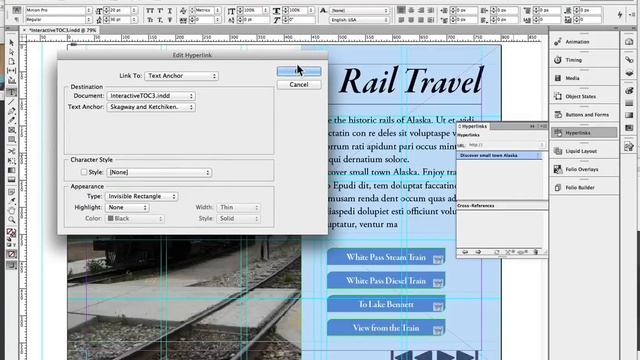Open the Link To dropdown
The height and width of the screenshot is (360, 640).
181,76
